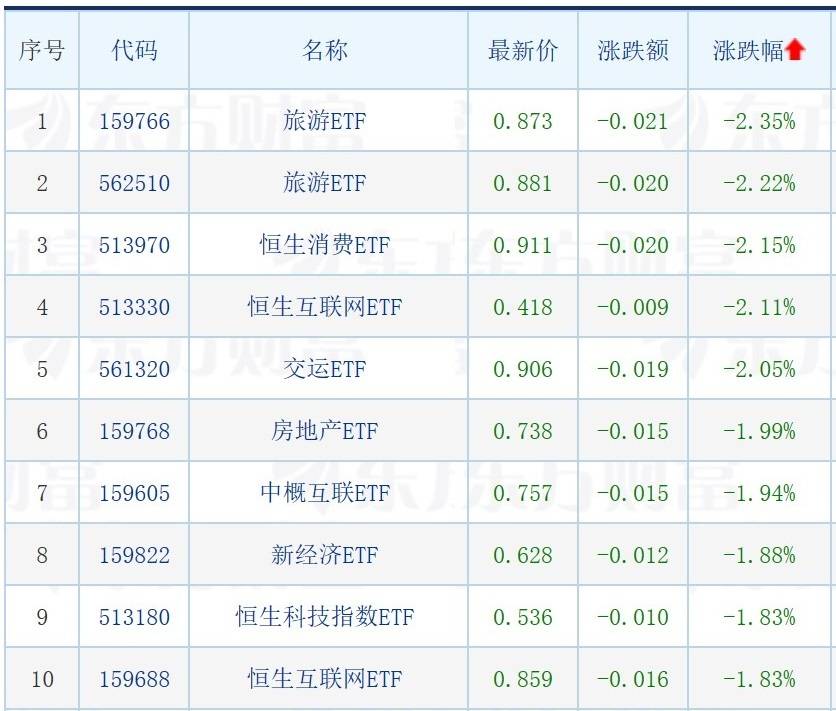The height and width of the screenshot is (711, 836).
Task: Open fund code 513180 link
Action: click(134, 617)
